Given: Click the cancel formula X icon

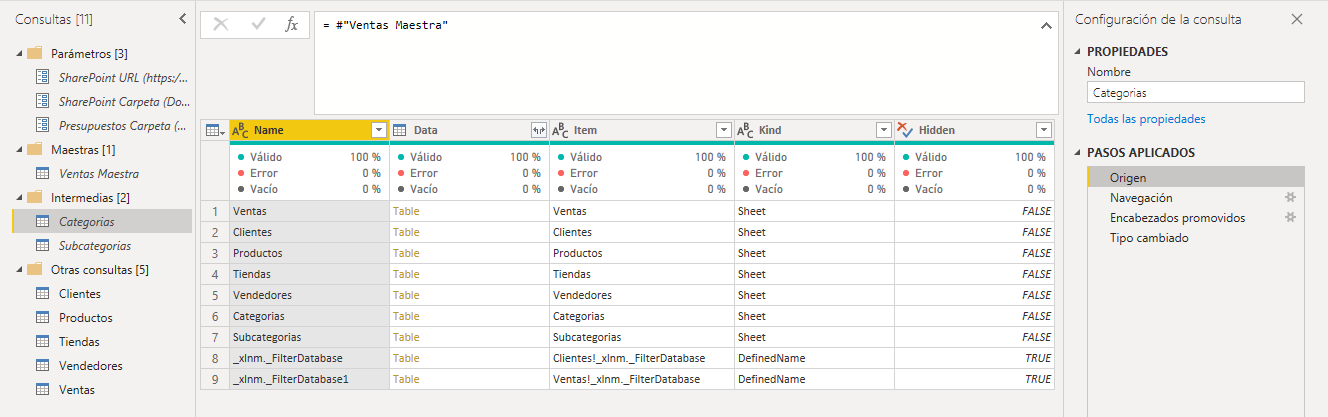Looking at the screenshot, I should 221,25.
